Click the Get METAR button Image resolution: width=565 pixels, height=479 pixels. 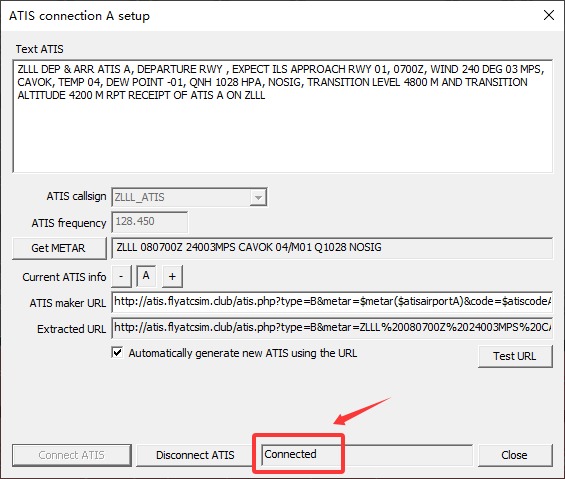point(59,248)
